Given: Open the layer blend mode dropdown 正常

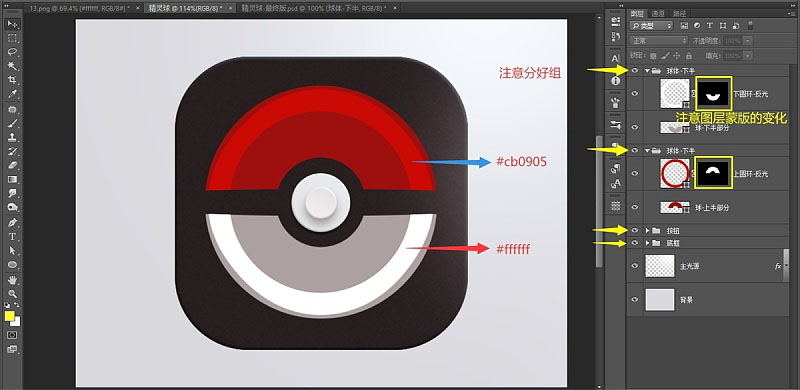Looking at the screenshot, I should click(x=659, y=41).
